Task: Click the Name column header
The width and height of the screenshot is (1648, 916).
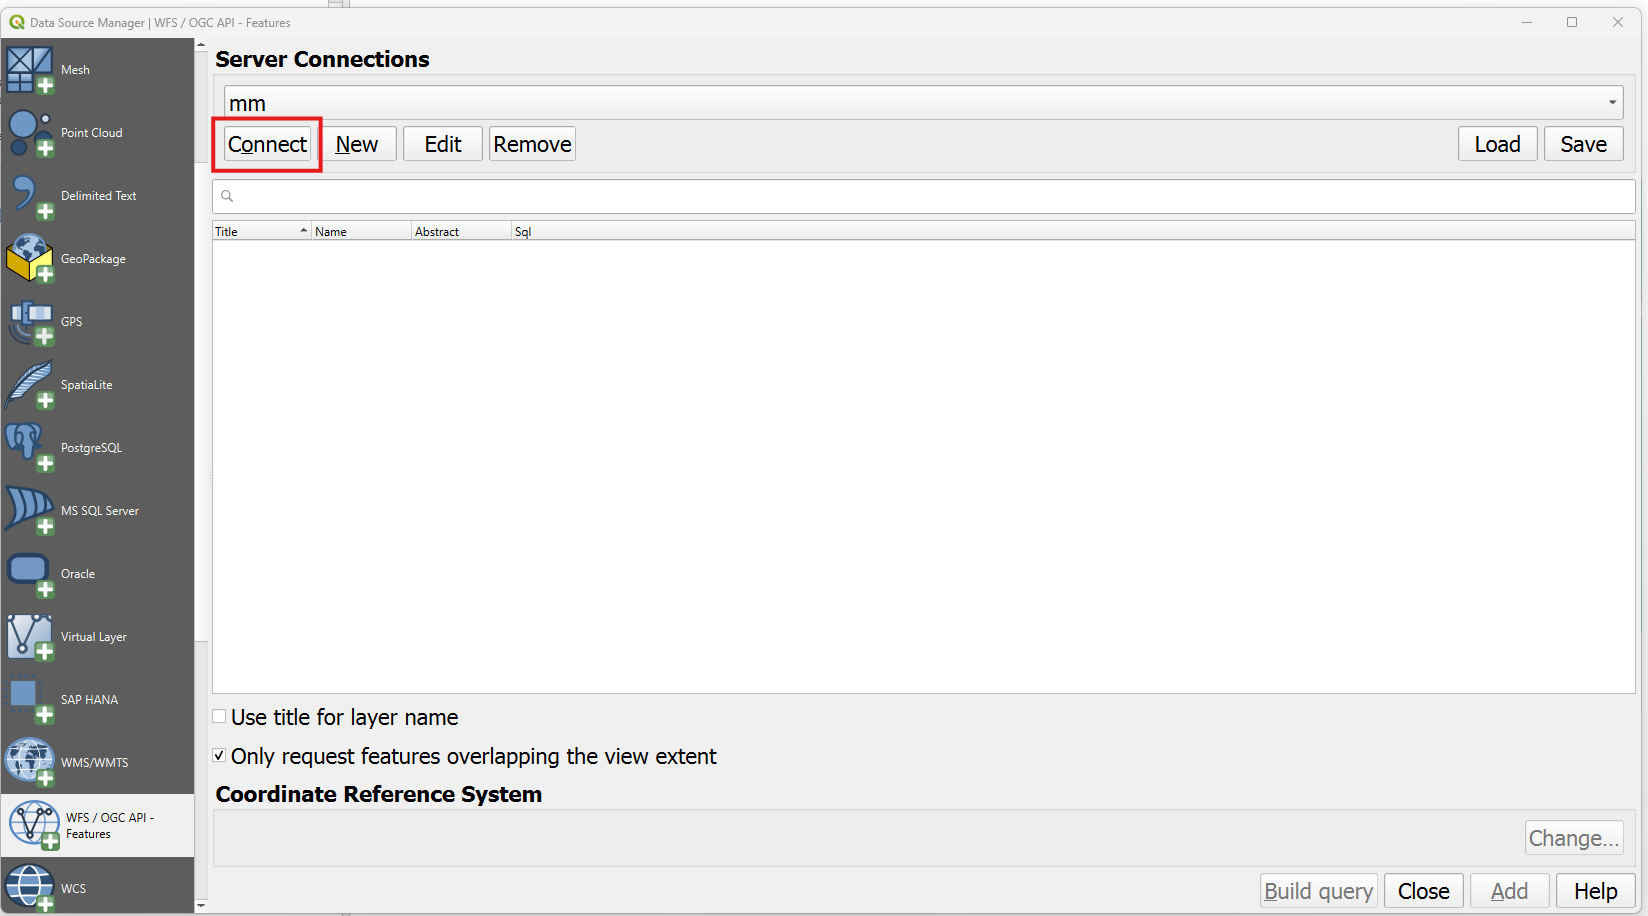Action: (360, 231)
